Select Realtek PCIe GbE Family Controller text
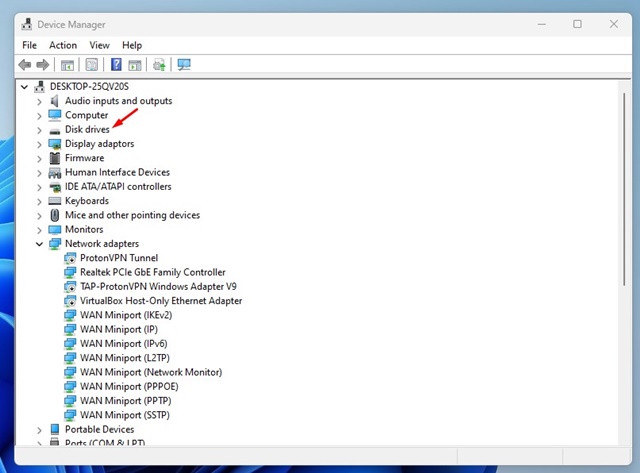 (153, 272)
